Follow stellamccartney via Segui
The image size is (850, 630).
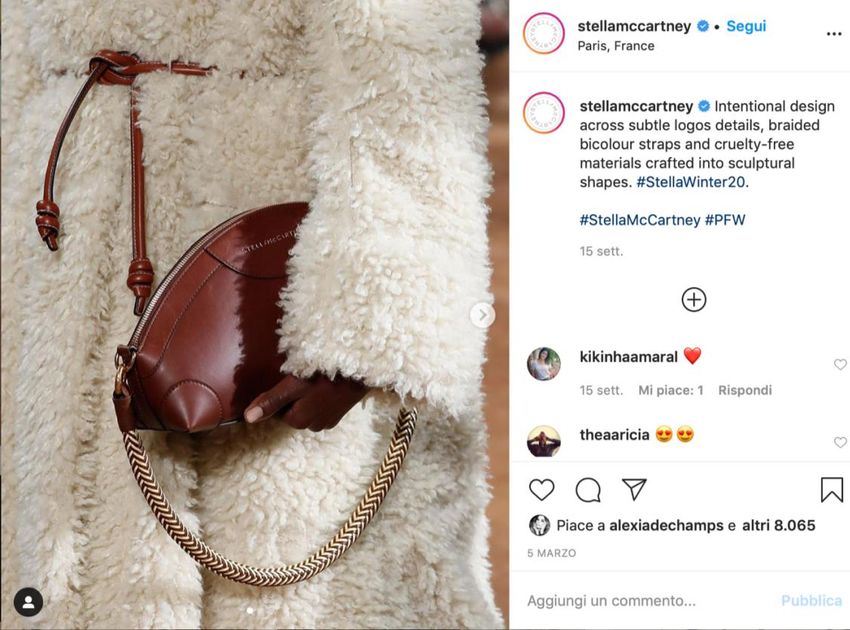[x=746, y=26]
